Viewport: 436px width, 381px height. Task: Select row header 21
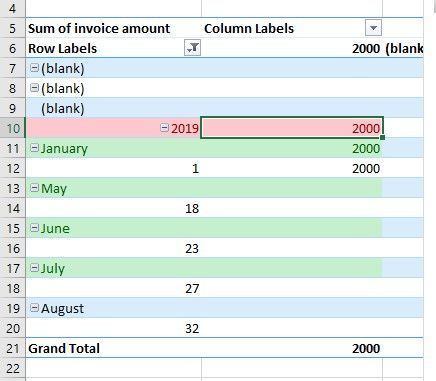click(x=12, y=348)
